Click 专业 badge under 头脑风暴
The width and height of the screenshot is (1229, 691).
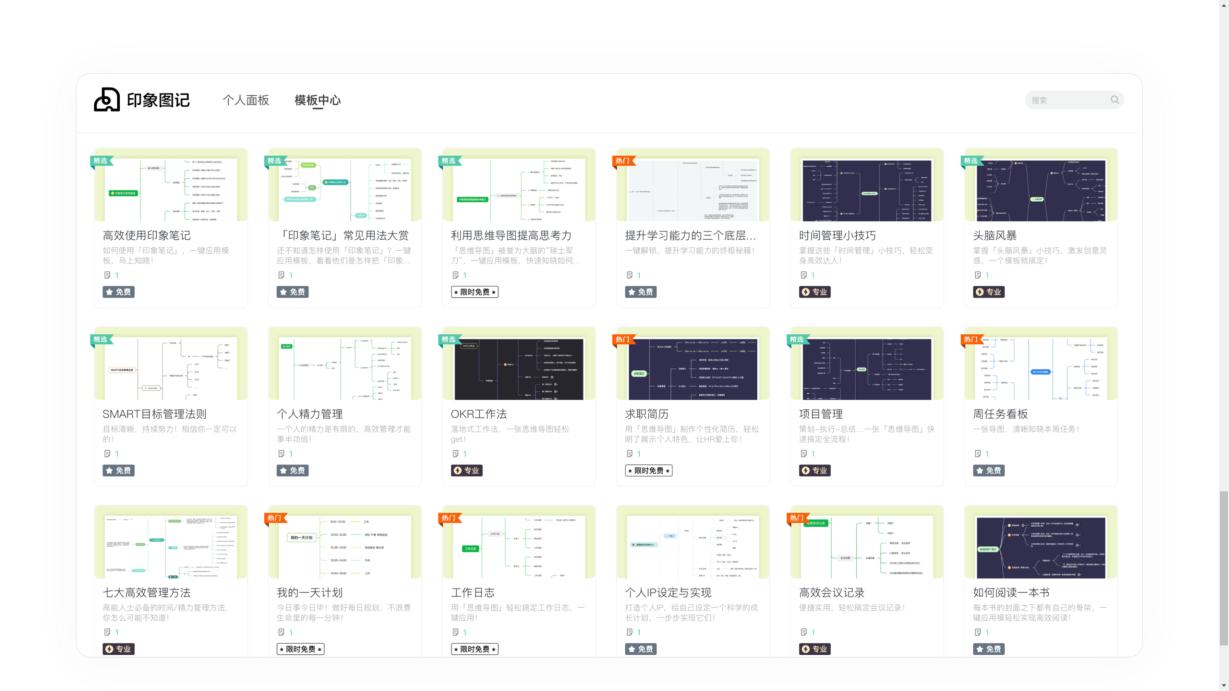tap(989, 292)
